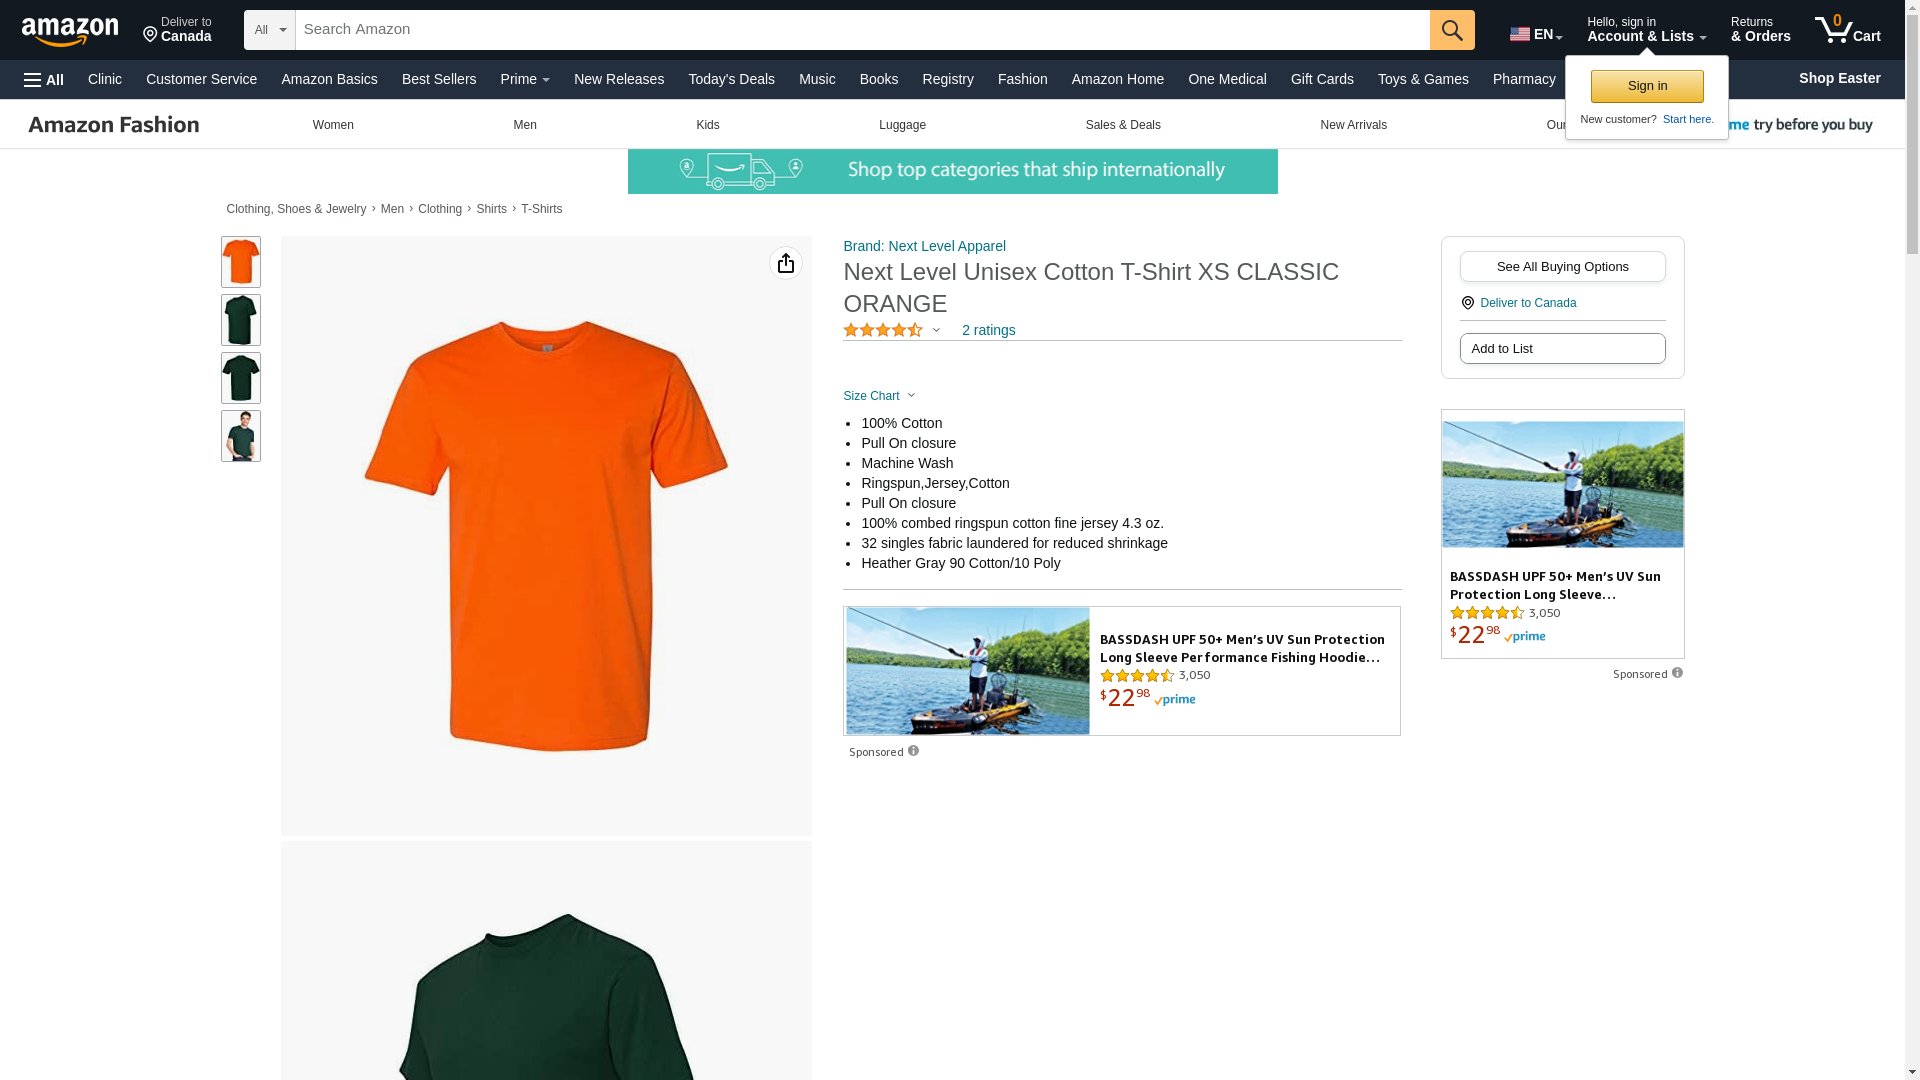Image resolution: width=1920 pixels, height=1080 pixels.
Task: Click the yellow Sign in button
Action: pyautogui.click(x=1646, y=86)
